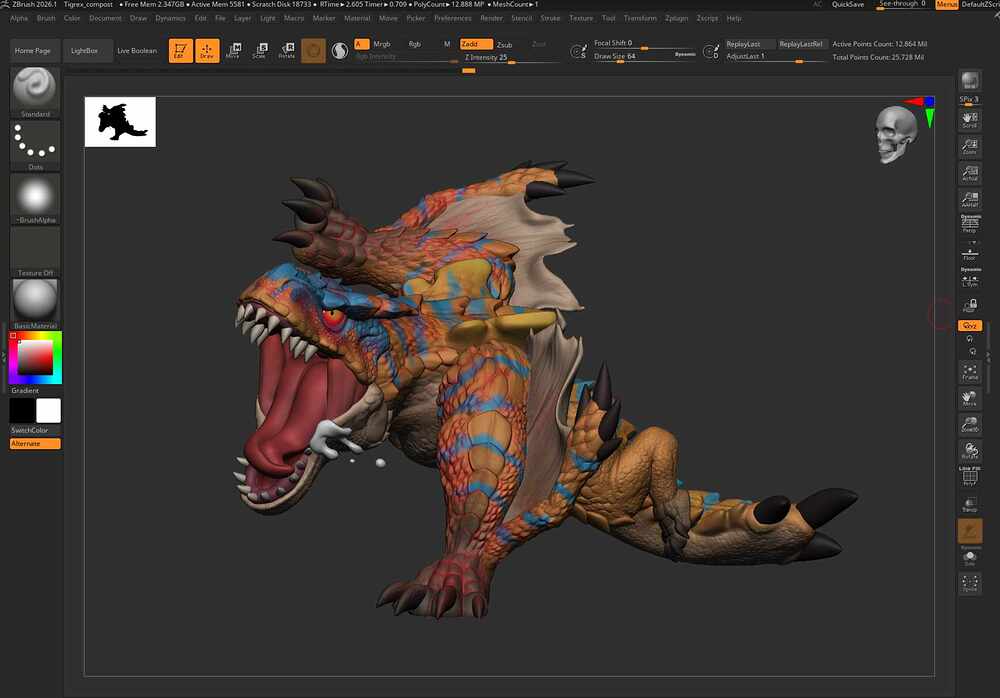The width and height of the screenshot is (1000, 698).
Task: Click the Menus button
Action: pyautogui.click(x=946, y=4)
